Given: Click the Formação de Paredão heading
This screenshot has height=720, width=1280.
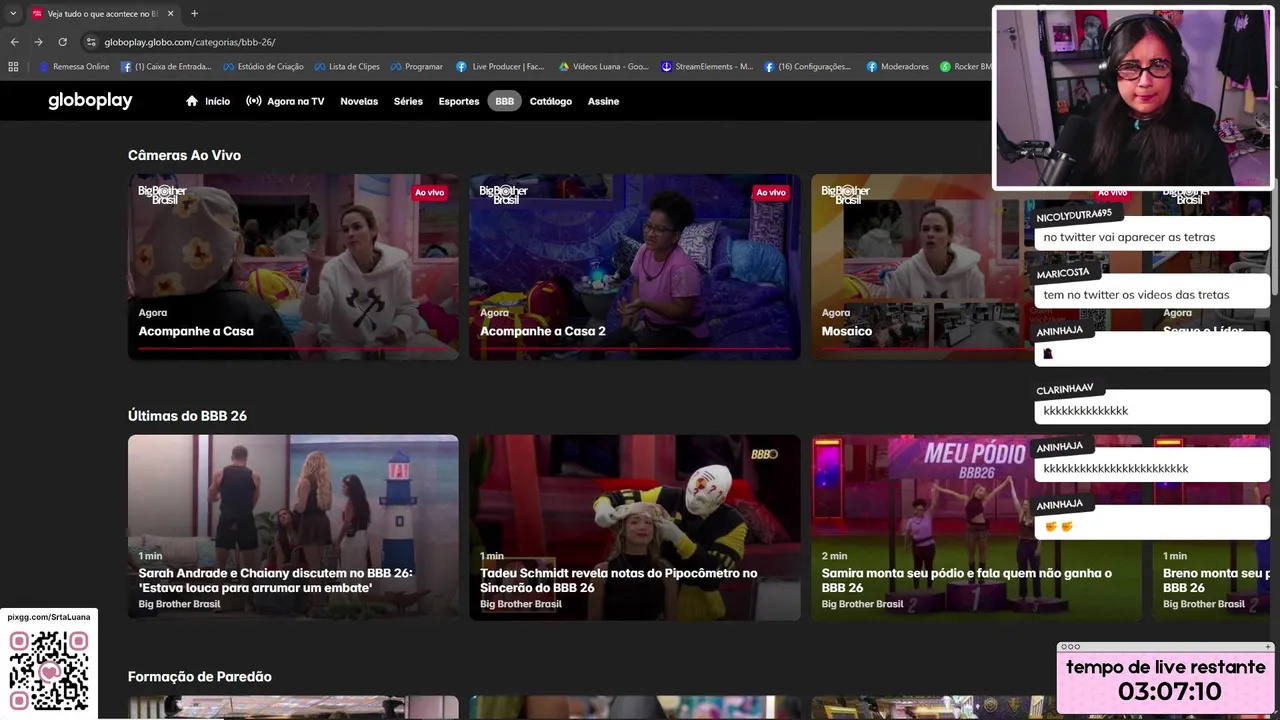Looking at the screenshot, I should click(200, 677).
